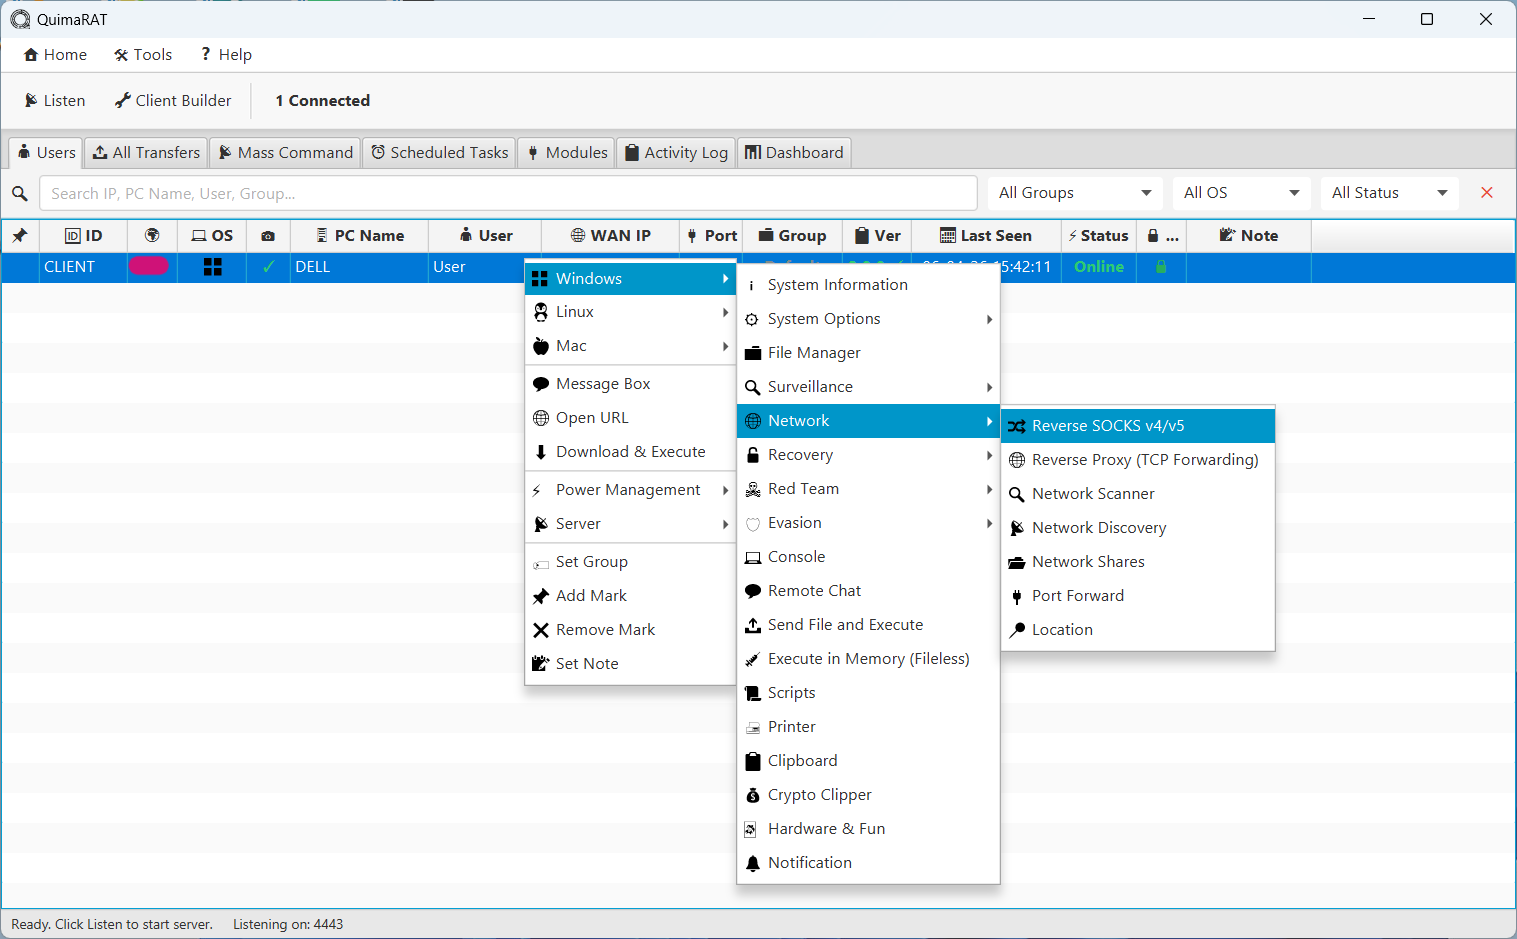Click the search magnifier icon
Viewport: 1517px width, 939px height.
[x=19, y=193]
